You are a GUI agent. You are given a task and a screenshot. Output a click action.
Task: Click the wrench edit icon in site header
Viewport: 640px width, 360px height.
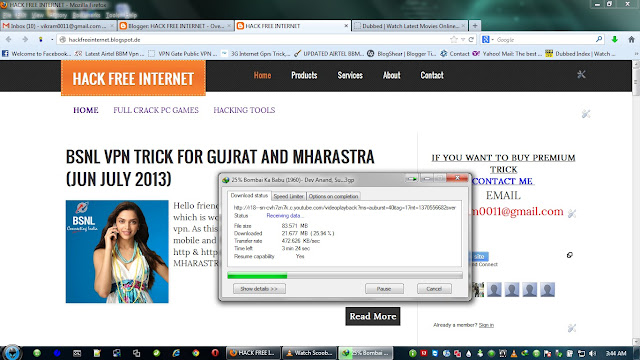pyautogui.click(x=581, y=74)
